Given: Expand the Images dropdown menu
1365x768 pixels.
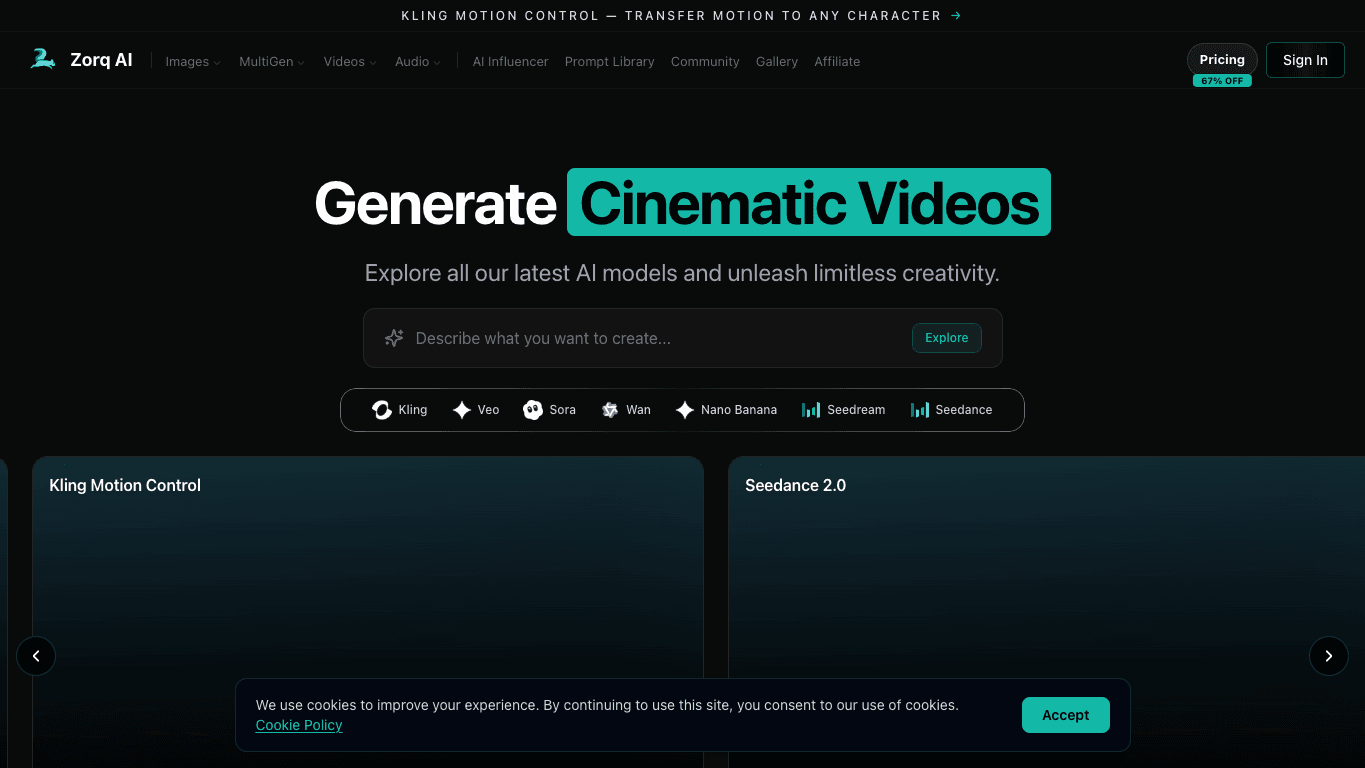Looking at the screenshot, I should [x=193, y=61].
